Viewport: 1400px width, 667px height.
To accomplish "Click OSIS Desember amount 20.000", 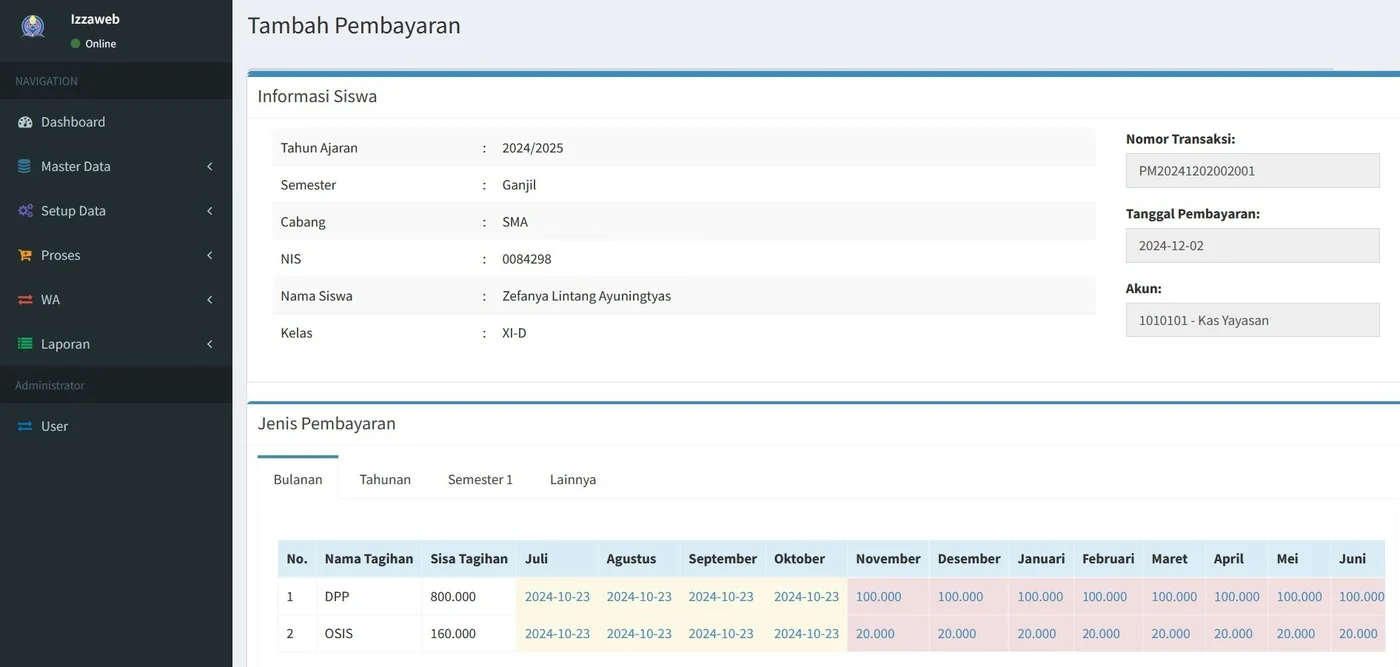I will tap(957, 634).
